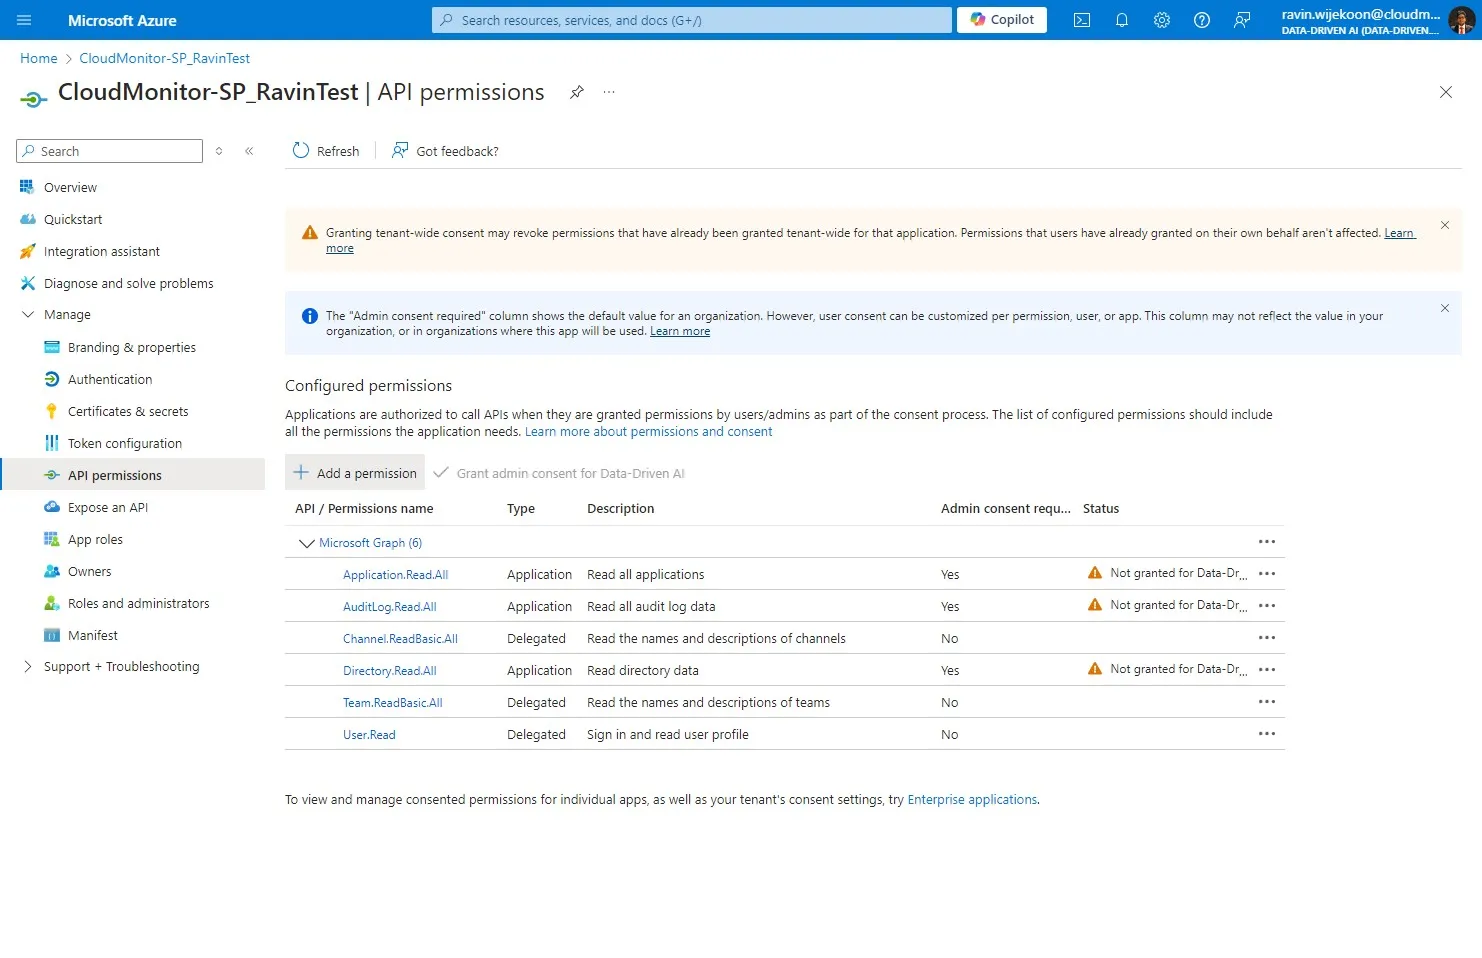
Task: Click the warning icon on Directory.Read.All status
Action: 1095,669
